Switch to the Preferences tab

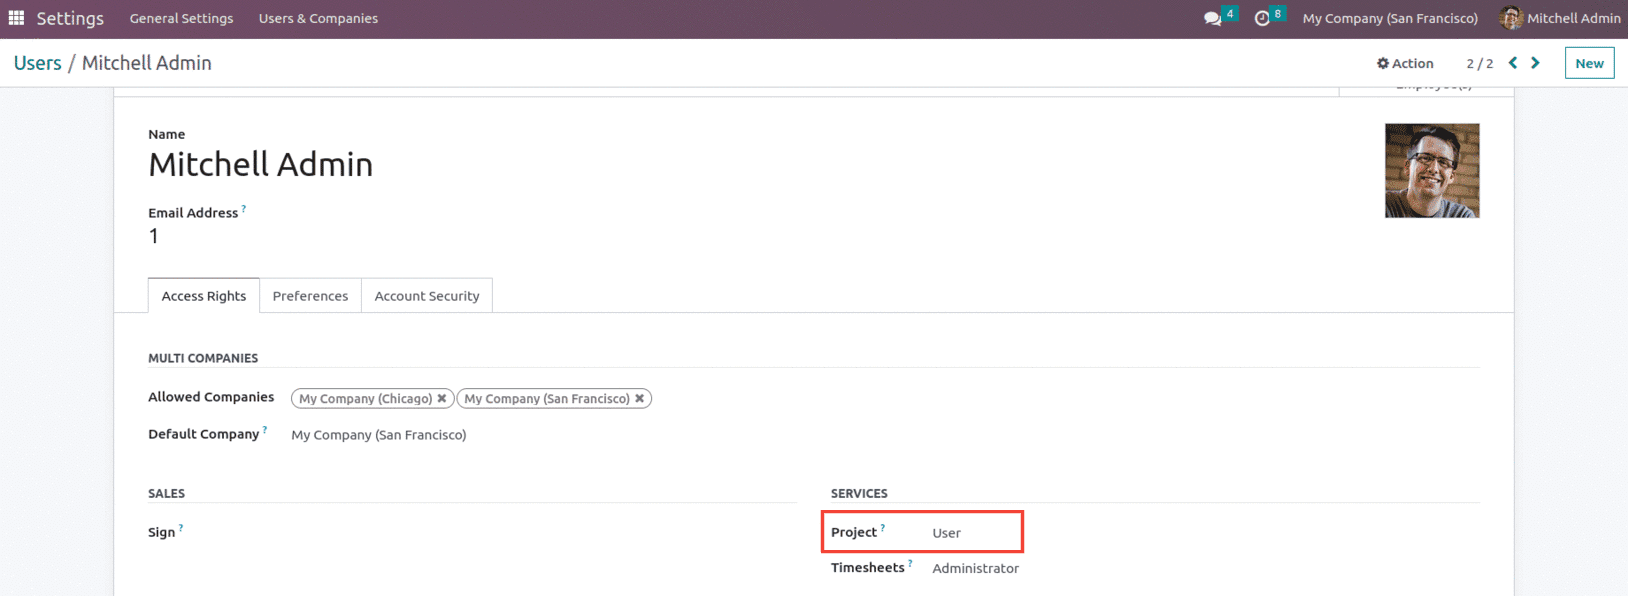tap(310, 296)
